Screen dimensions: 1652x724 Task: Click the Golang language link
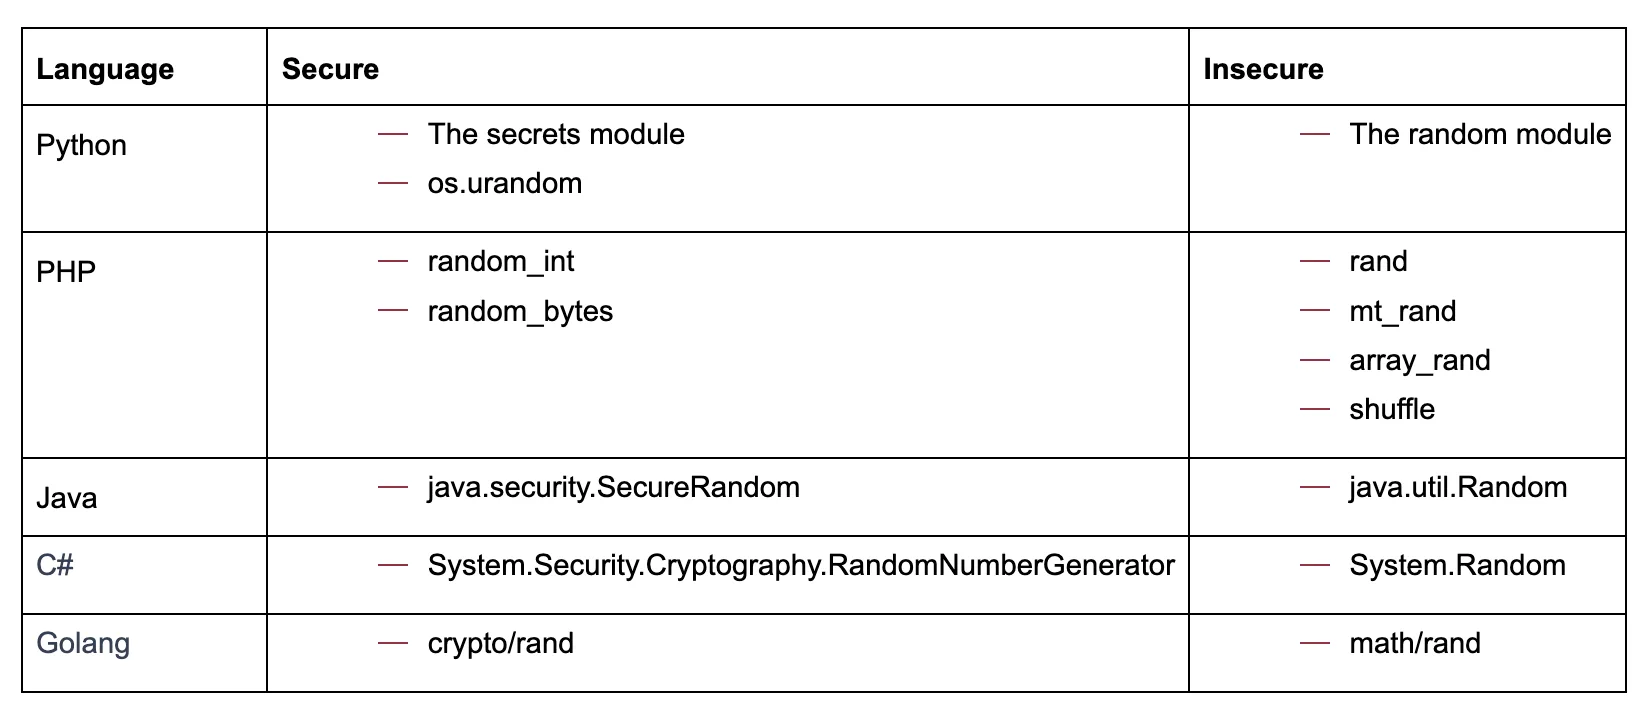83,643
